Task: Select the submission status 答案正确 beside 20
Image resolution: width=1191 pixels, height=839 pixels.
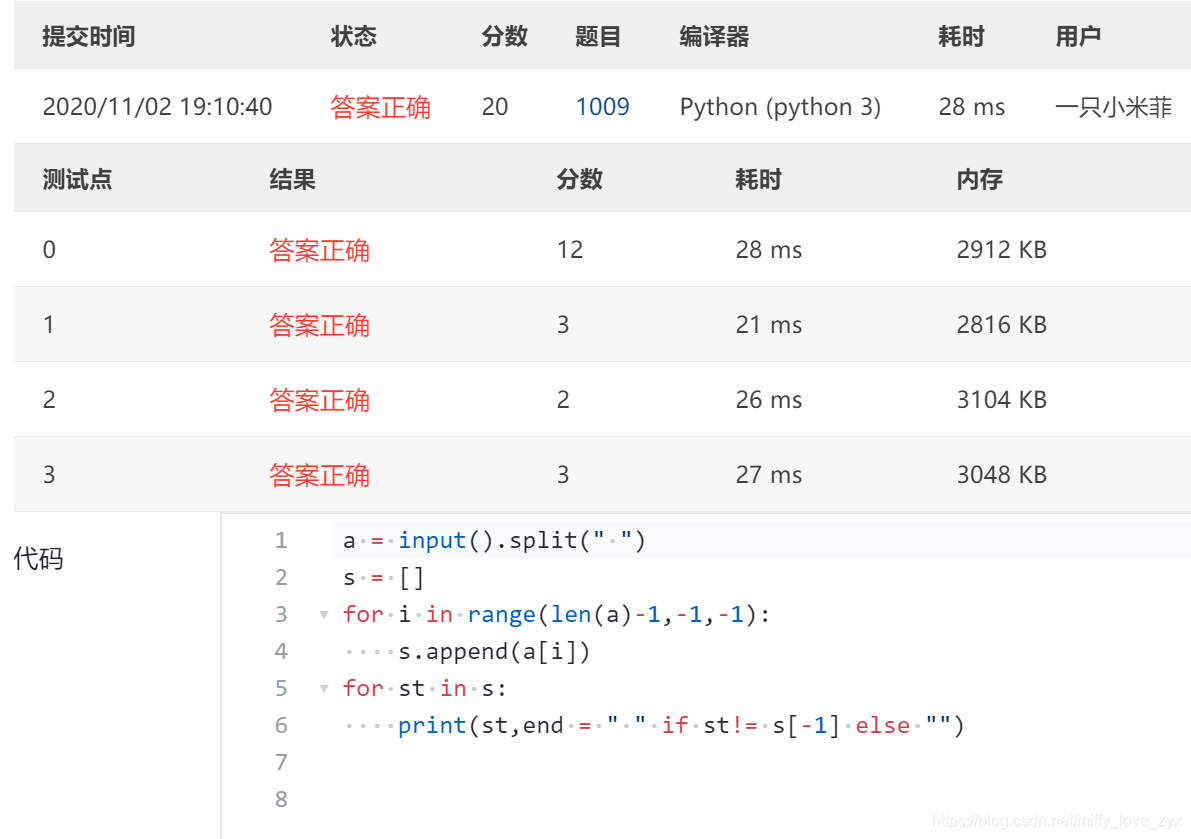Action: point(381,107)
